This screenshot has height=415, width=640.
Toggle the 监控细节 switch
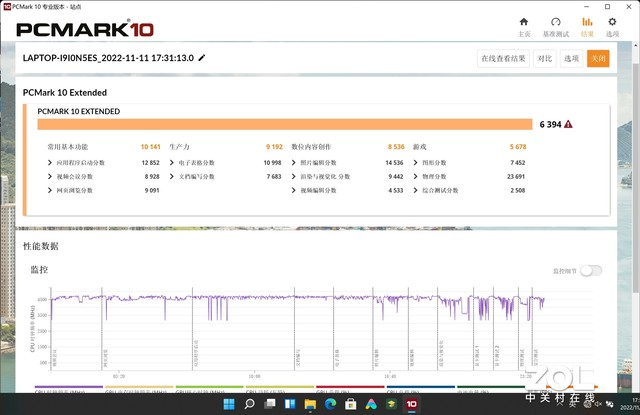tap(591, 271)
